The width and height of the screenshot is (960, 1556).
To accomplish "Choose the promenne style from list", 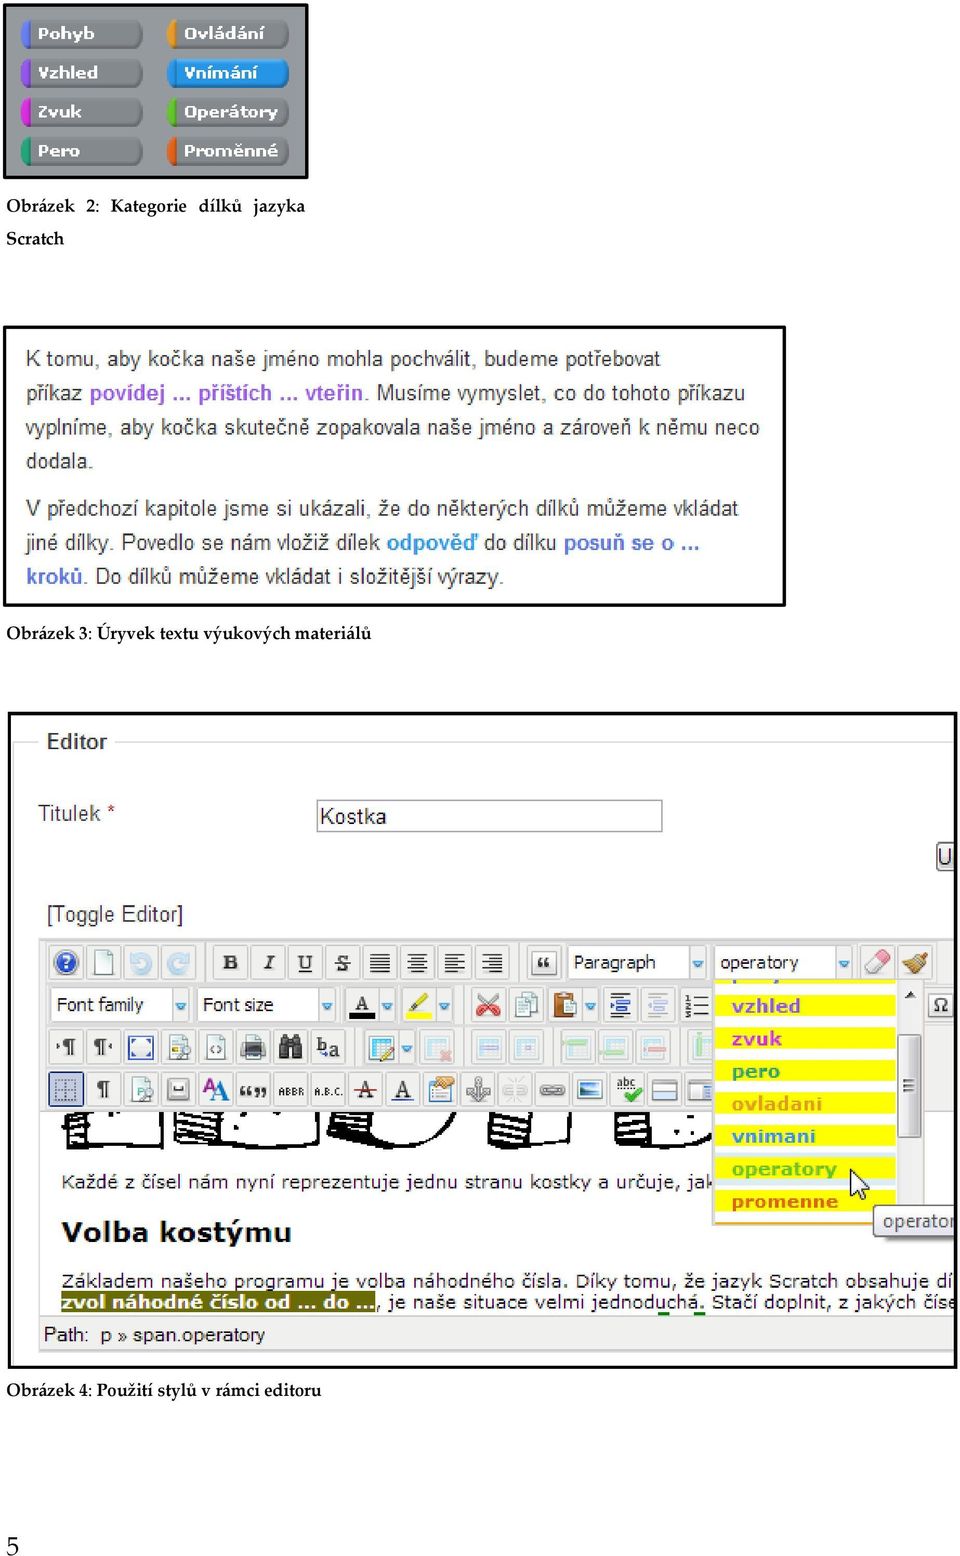I will 805,1201.
